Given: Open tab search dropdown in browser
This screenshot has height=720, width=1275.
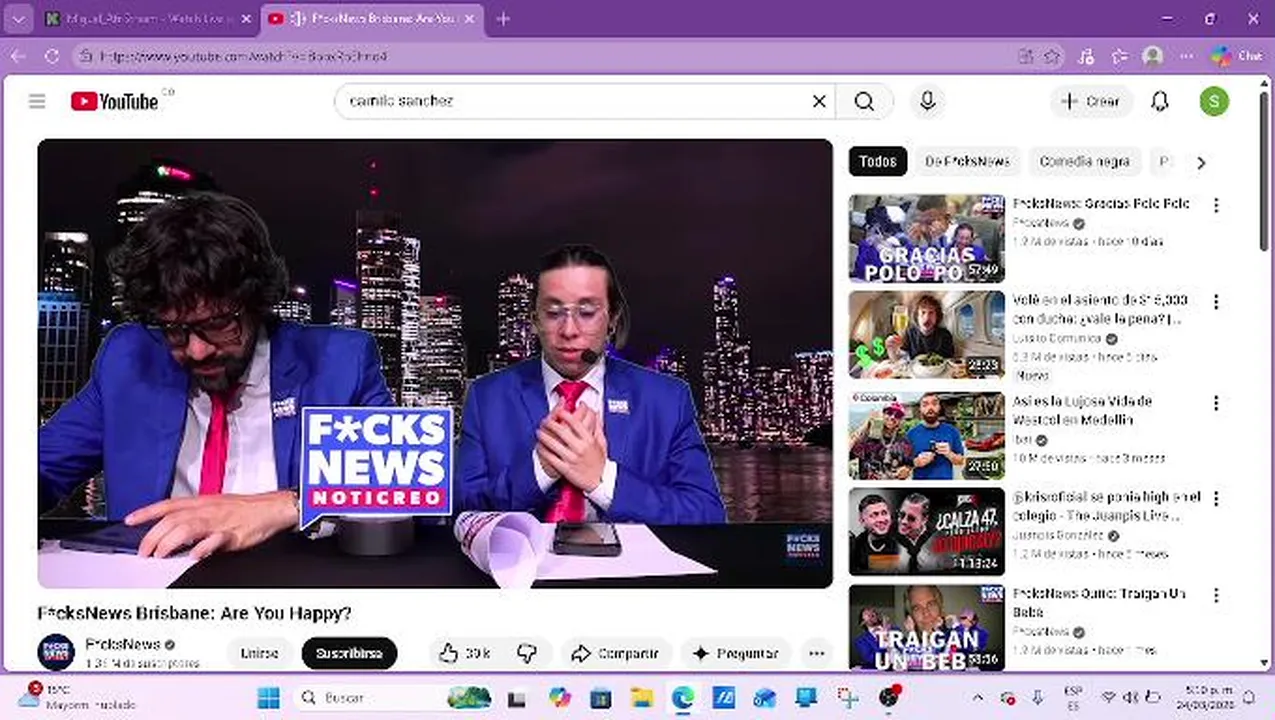Looking at the screenshot, I should tap(18, 18).
